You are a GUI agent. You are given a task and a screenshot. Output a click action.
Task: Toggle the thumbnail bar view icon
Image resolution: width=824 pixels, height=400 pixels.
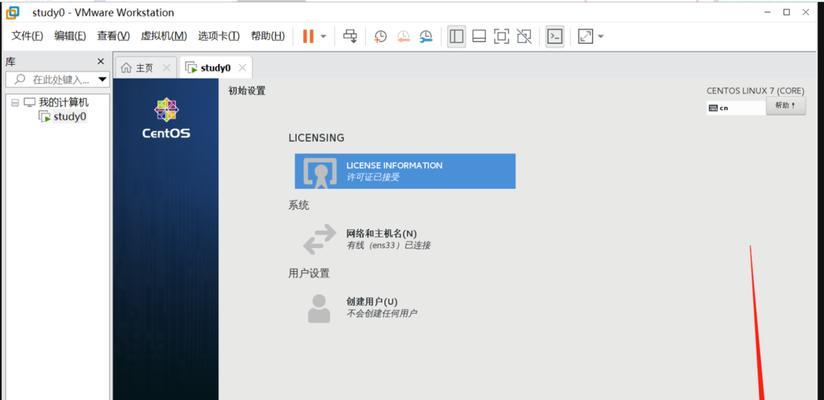(479, 36)
